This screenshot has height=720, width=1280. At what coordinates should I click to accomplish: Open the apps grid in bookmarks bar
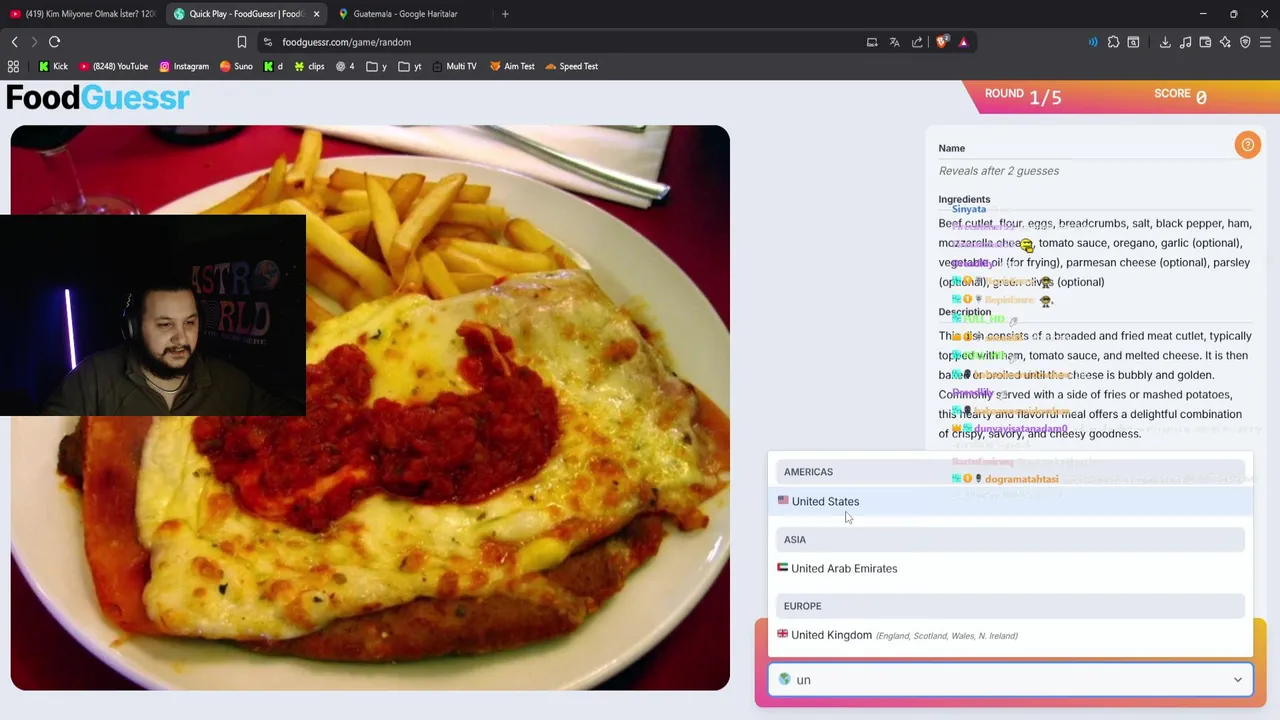(x=13, y=66)
